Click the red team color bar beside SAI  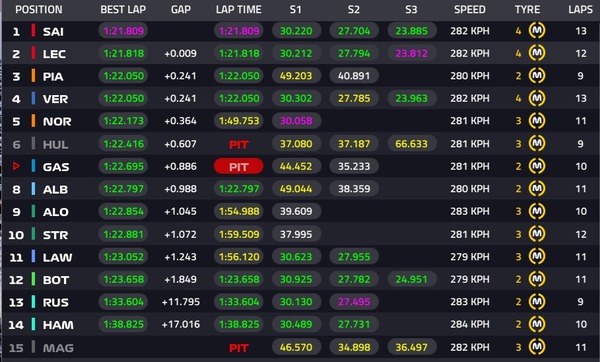pyautogui.click(x=33, y=31)
